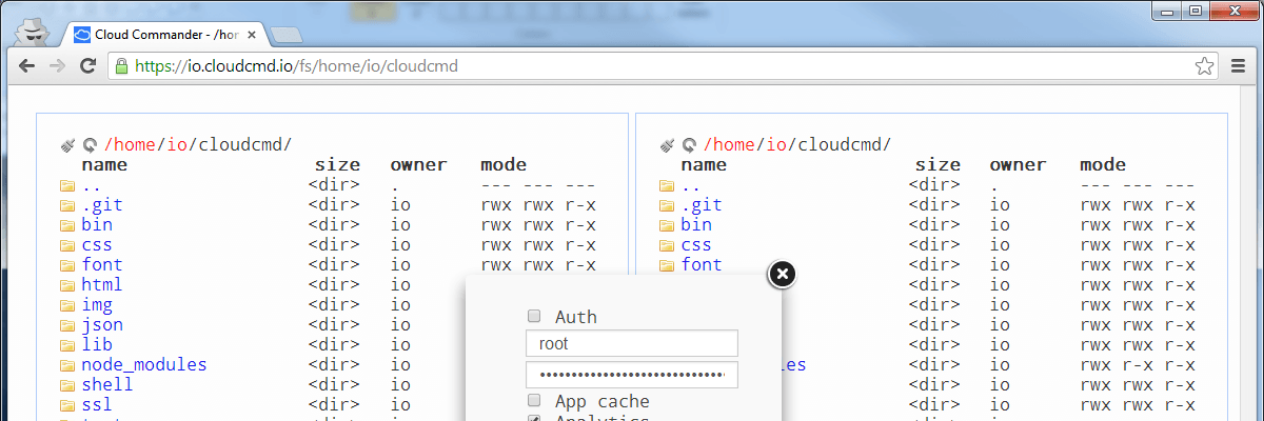This screenshot has width=1264, height=421.
Task: Click the mode column header in right panel
Action: tap(1103, 164)
